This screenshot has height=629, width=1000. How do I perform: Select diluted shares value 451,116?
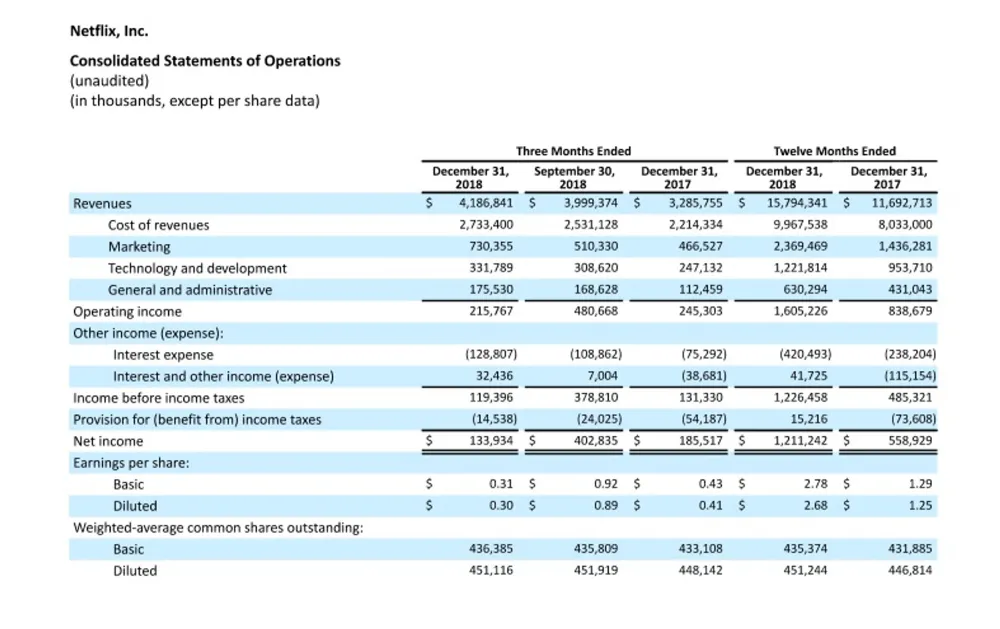point(491,571)
